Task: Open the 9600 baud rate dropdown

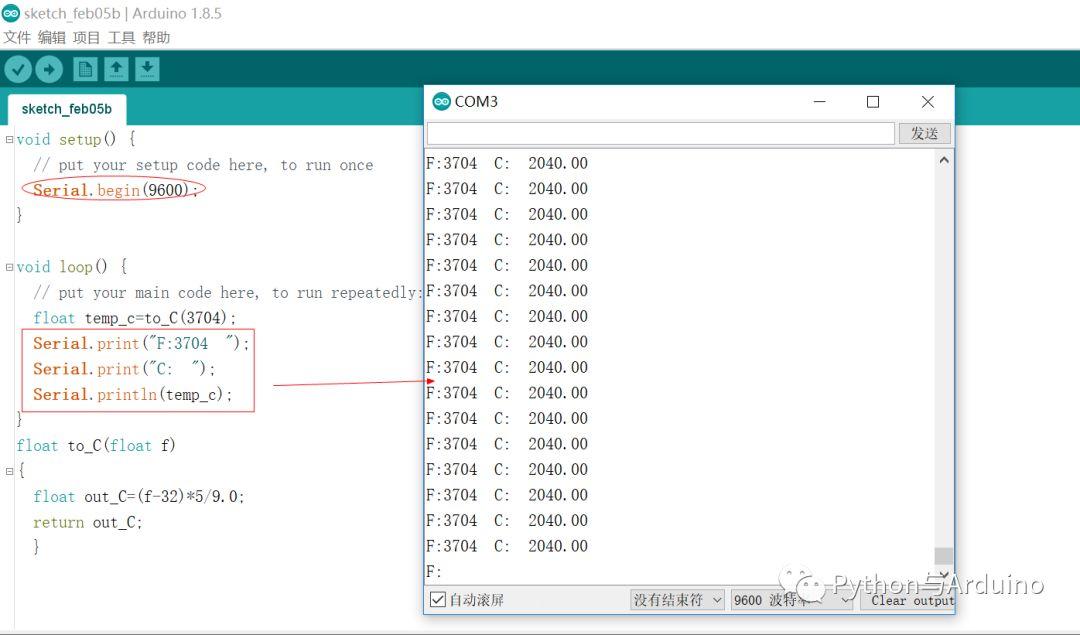Action: point(791,600)
